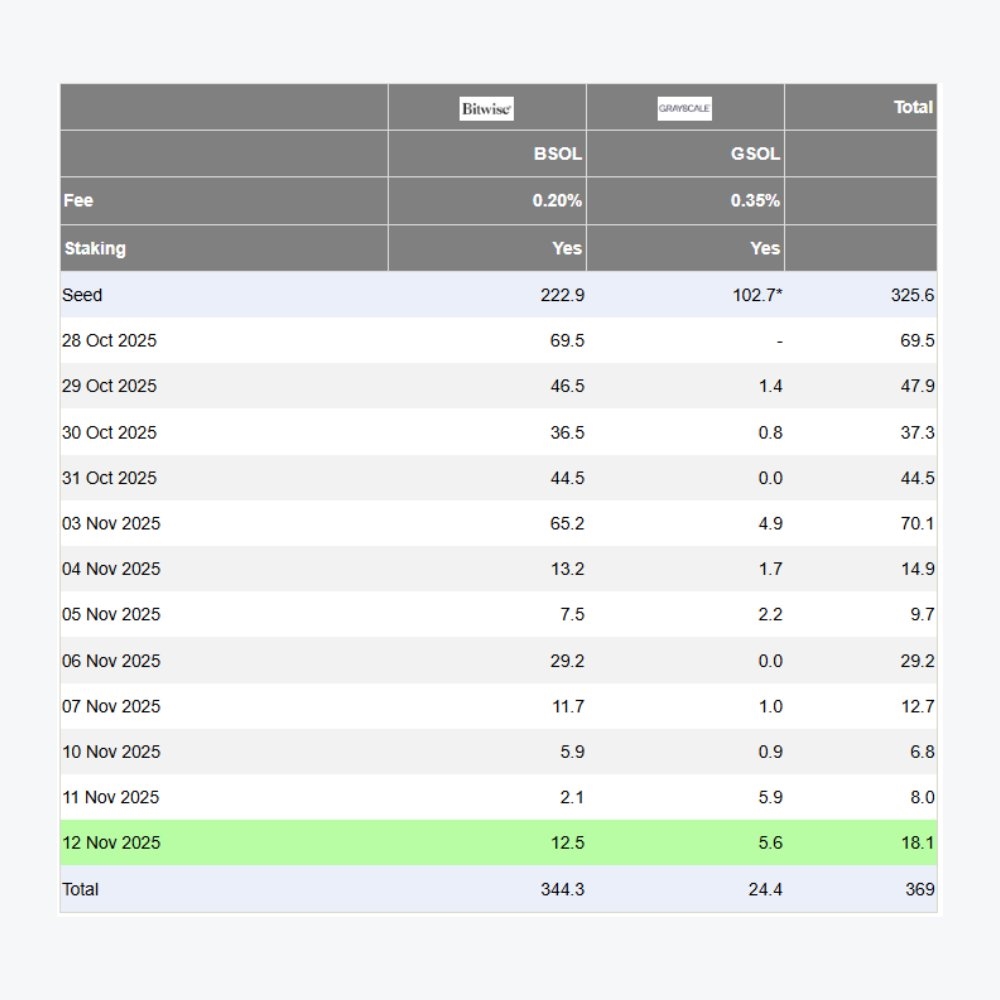
Task: Click the Bitwise logo in header
Action: point(486,109)
